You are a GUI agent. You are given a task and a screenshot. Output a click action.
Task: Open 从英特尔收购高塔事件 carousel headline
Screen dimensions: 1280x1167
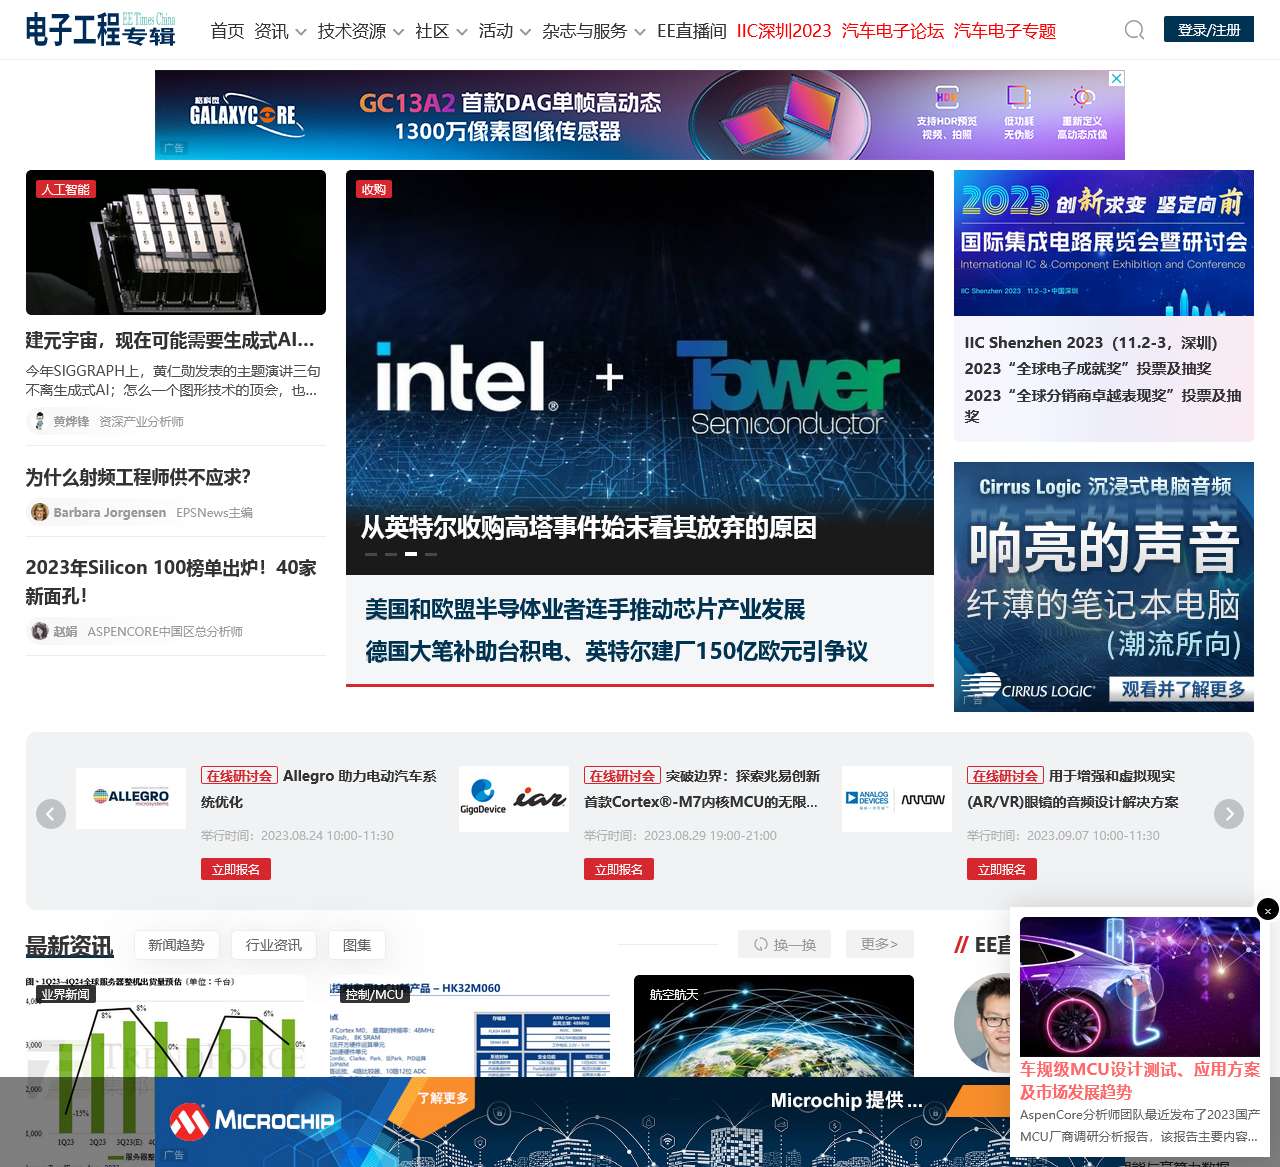[589, 527]
